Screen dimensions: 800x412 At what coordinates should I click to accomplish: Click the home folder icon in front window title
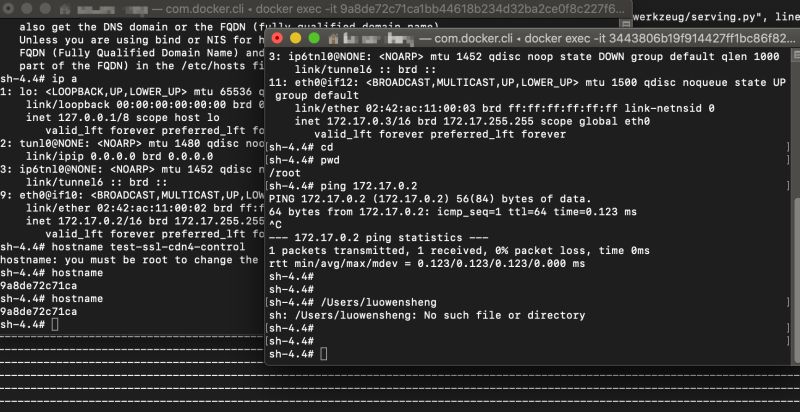pyautogui.click(x=334, y=38)
